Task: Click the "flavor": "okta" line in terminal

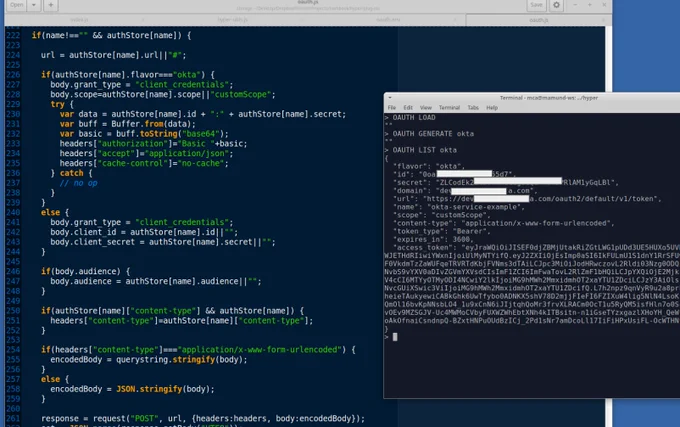Action: click(429, 166)
